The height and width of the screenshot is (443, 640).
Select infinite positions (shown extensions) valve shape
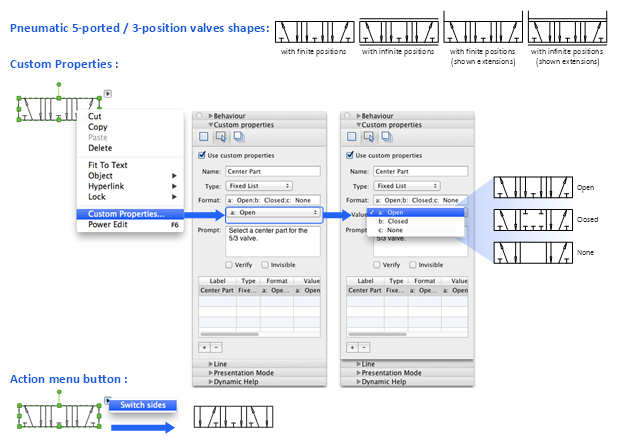coord(567,27)
